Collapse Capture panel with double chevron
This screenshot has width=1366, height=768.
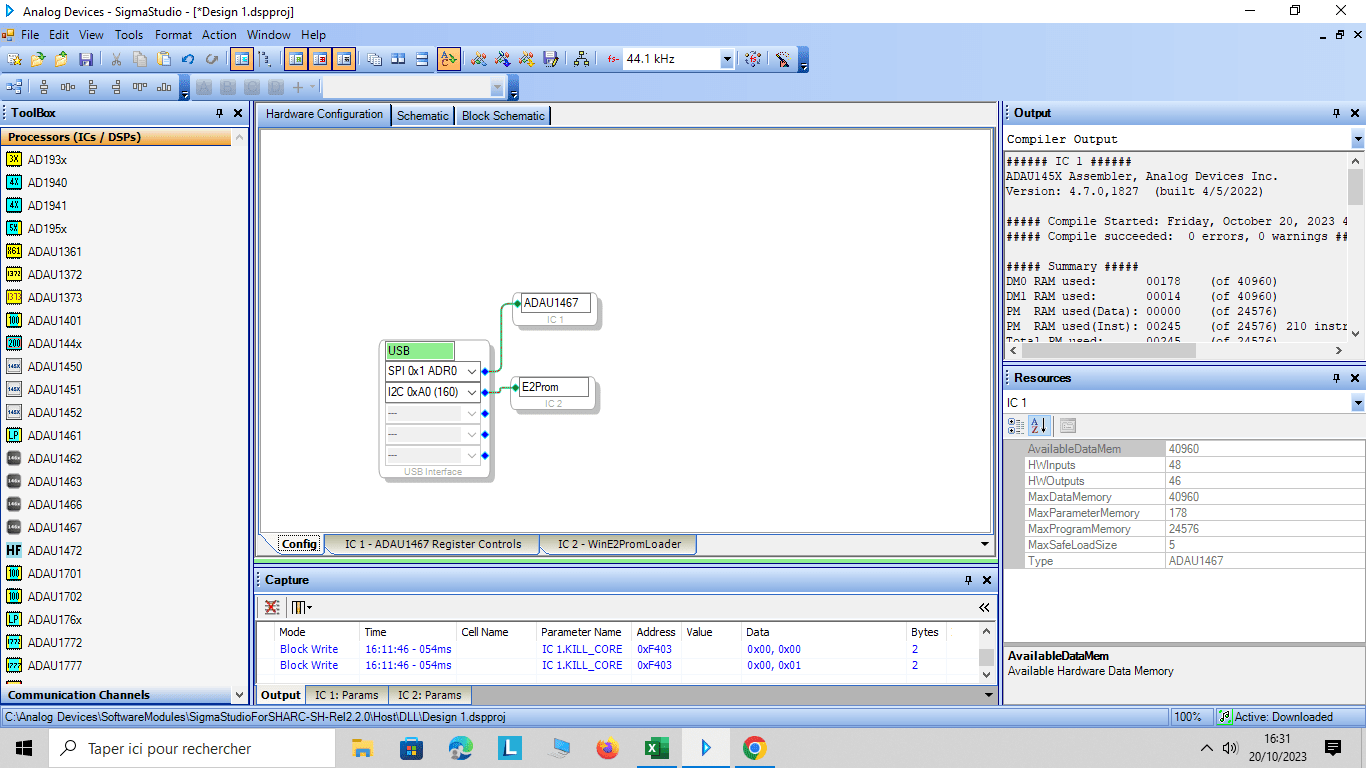click(x=984, y=607)
